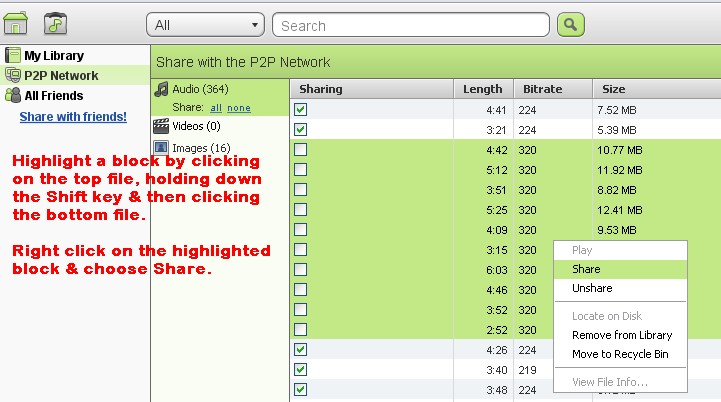Screen dimensions: 721x402
Task: Open the music store icon in toolbar
Action: point(56,23)
